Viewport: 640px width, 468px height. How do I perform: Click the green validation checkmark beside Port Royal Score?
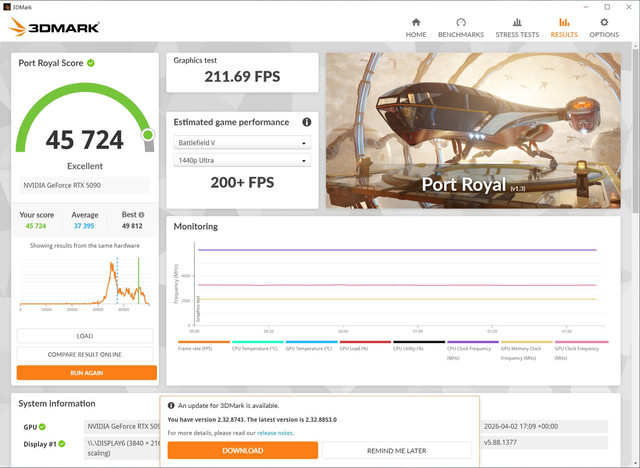click(x=91, y=63)
